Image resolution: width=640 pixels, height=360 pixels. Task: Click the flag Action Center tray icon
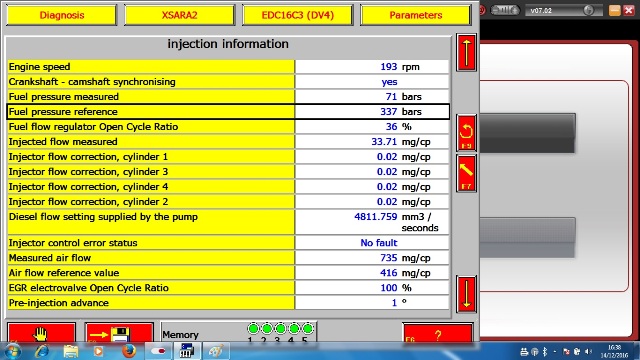tap(566, 351)
